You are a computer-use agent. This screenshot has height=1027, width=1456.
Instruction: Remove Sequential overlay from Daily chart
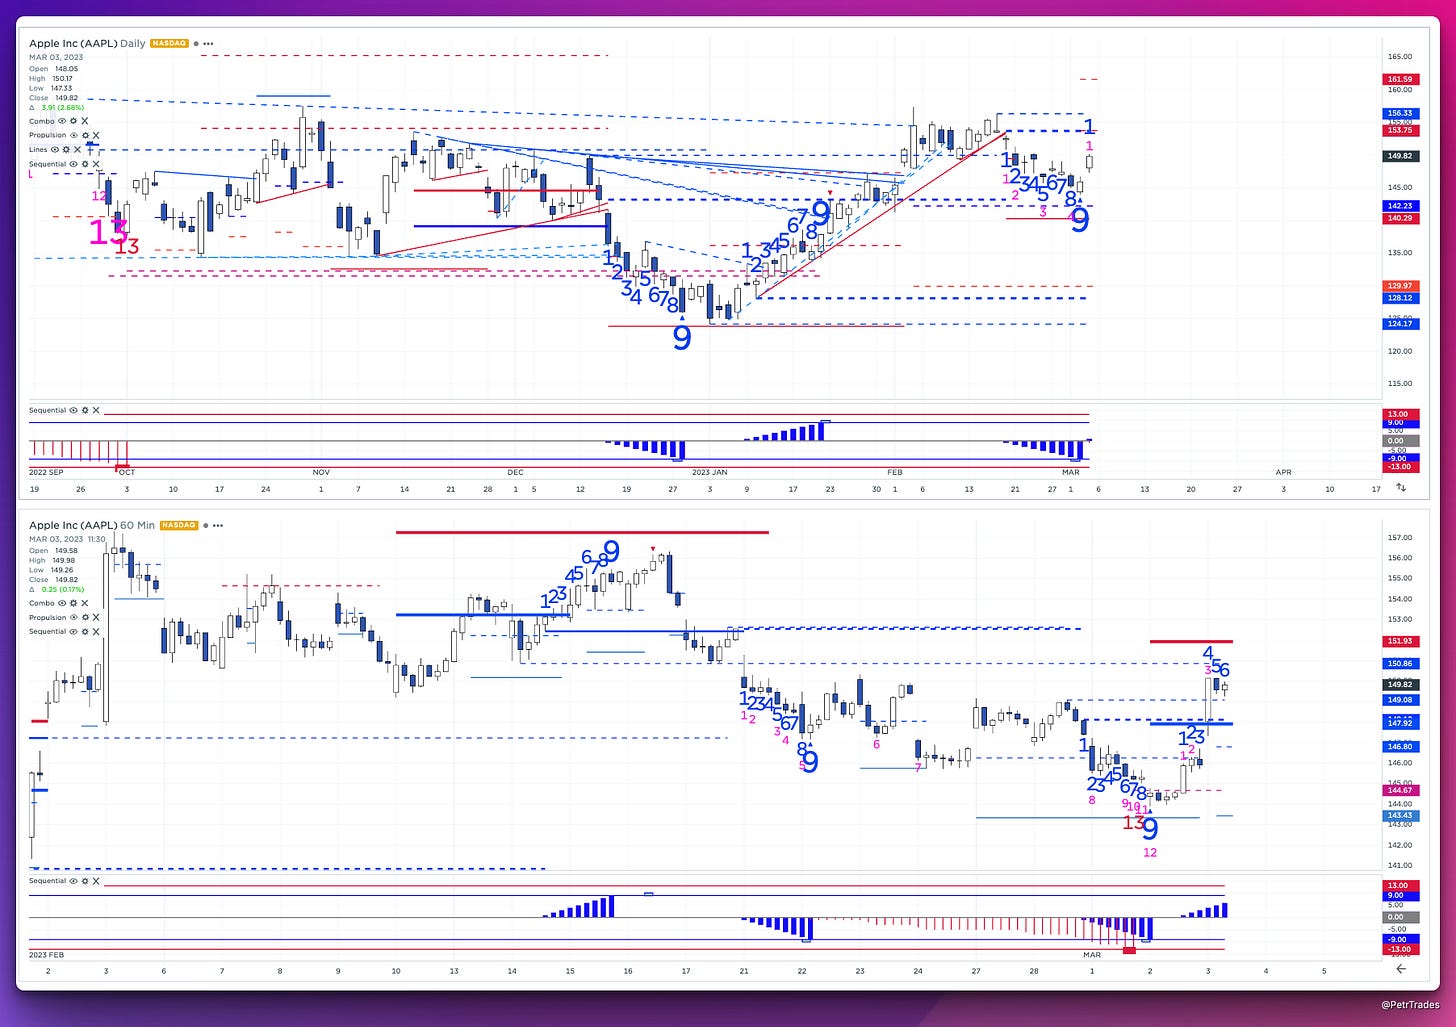click(96, 164)
